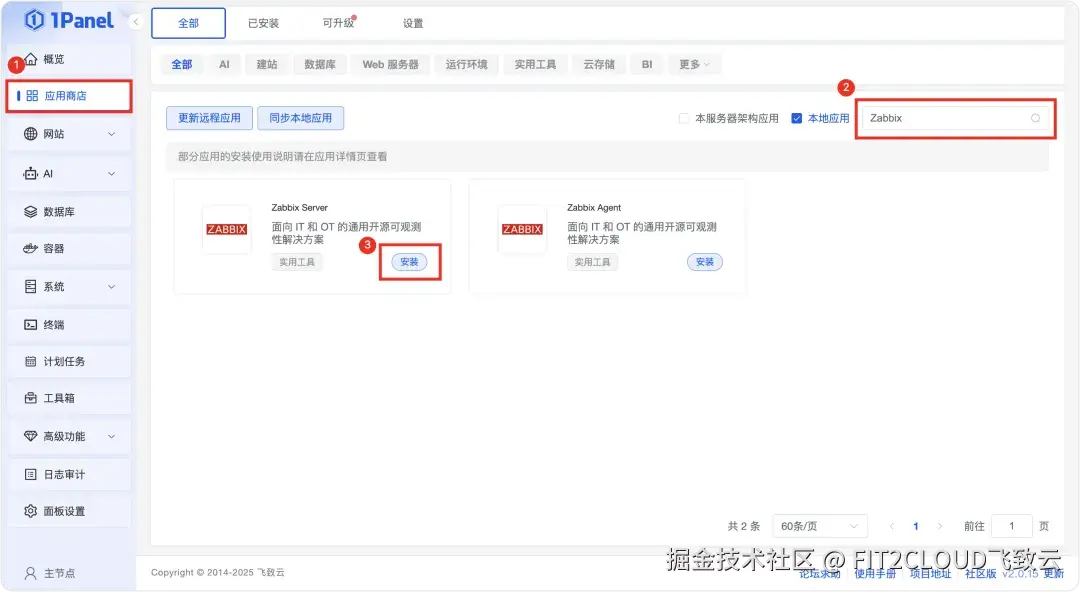The width and height of the screenshot is (1080, 592).
Task: Click the 更新远程应用 button
Action: pyautogui.click(x=209, y=118)
